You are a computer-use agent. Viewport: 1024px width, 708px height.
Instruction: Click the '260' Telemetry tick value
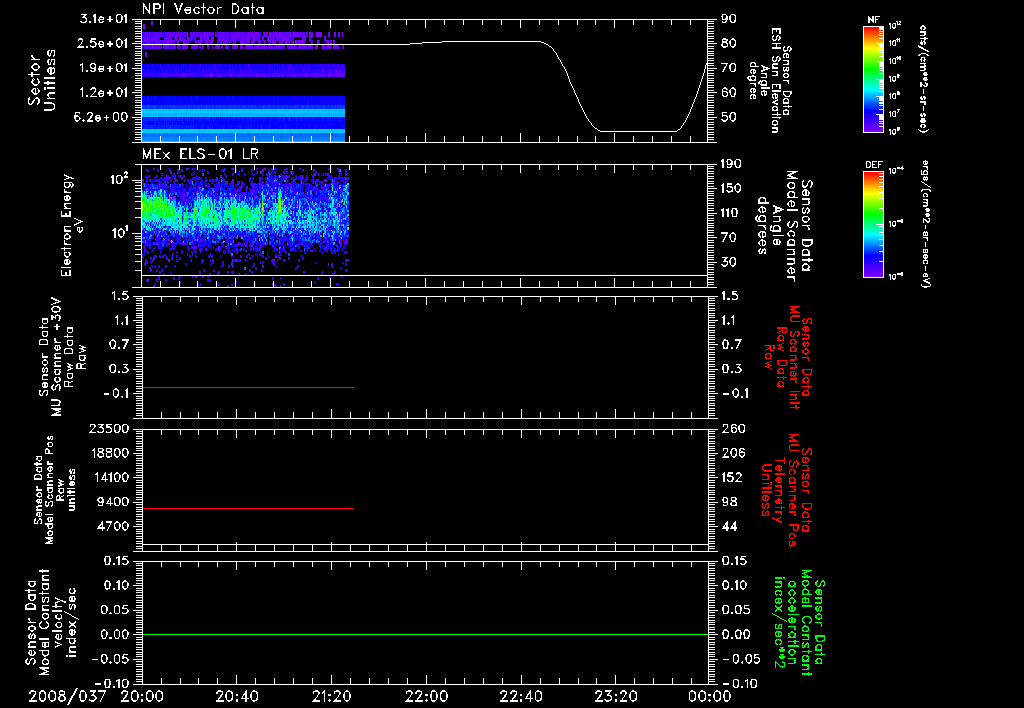pos(733,428)
